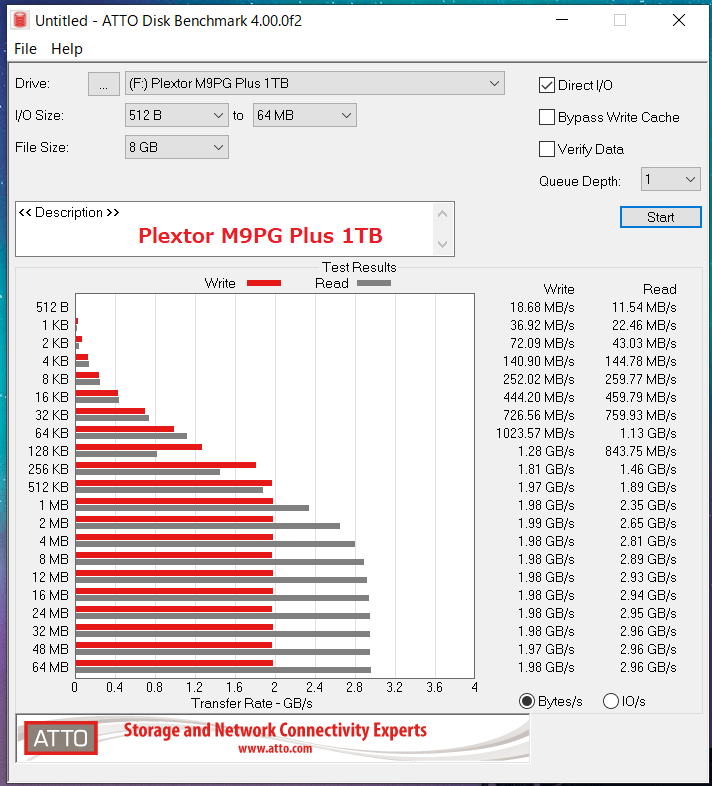Click the 16 KB read value 459.79 MB/s
This screenshot has width=712, height=786.
pos(640,398)
